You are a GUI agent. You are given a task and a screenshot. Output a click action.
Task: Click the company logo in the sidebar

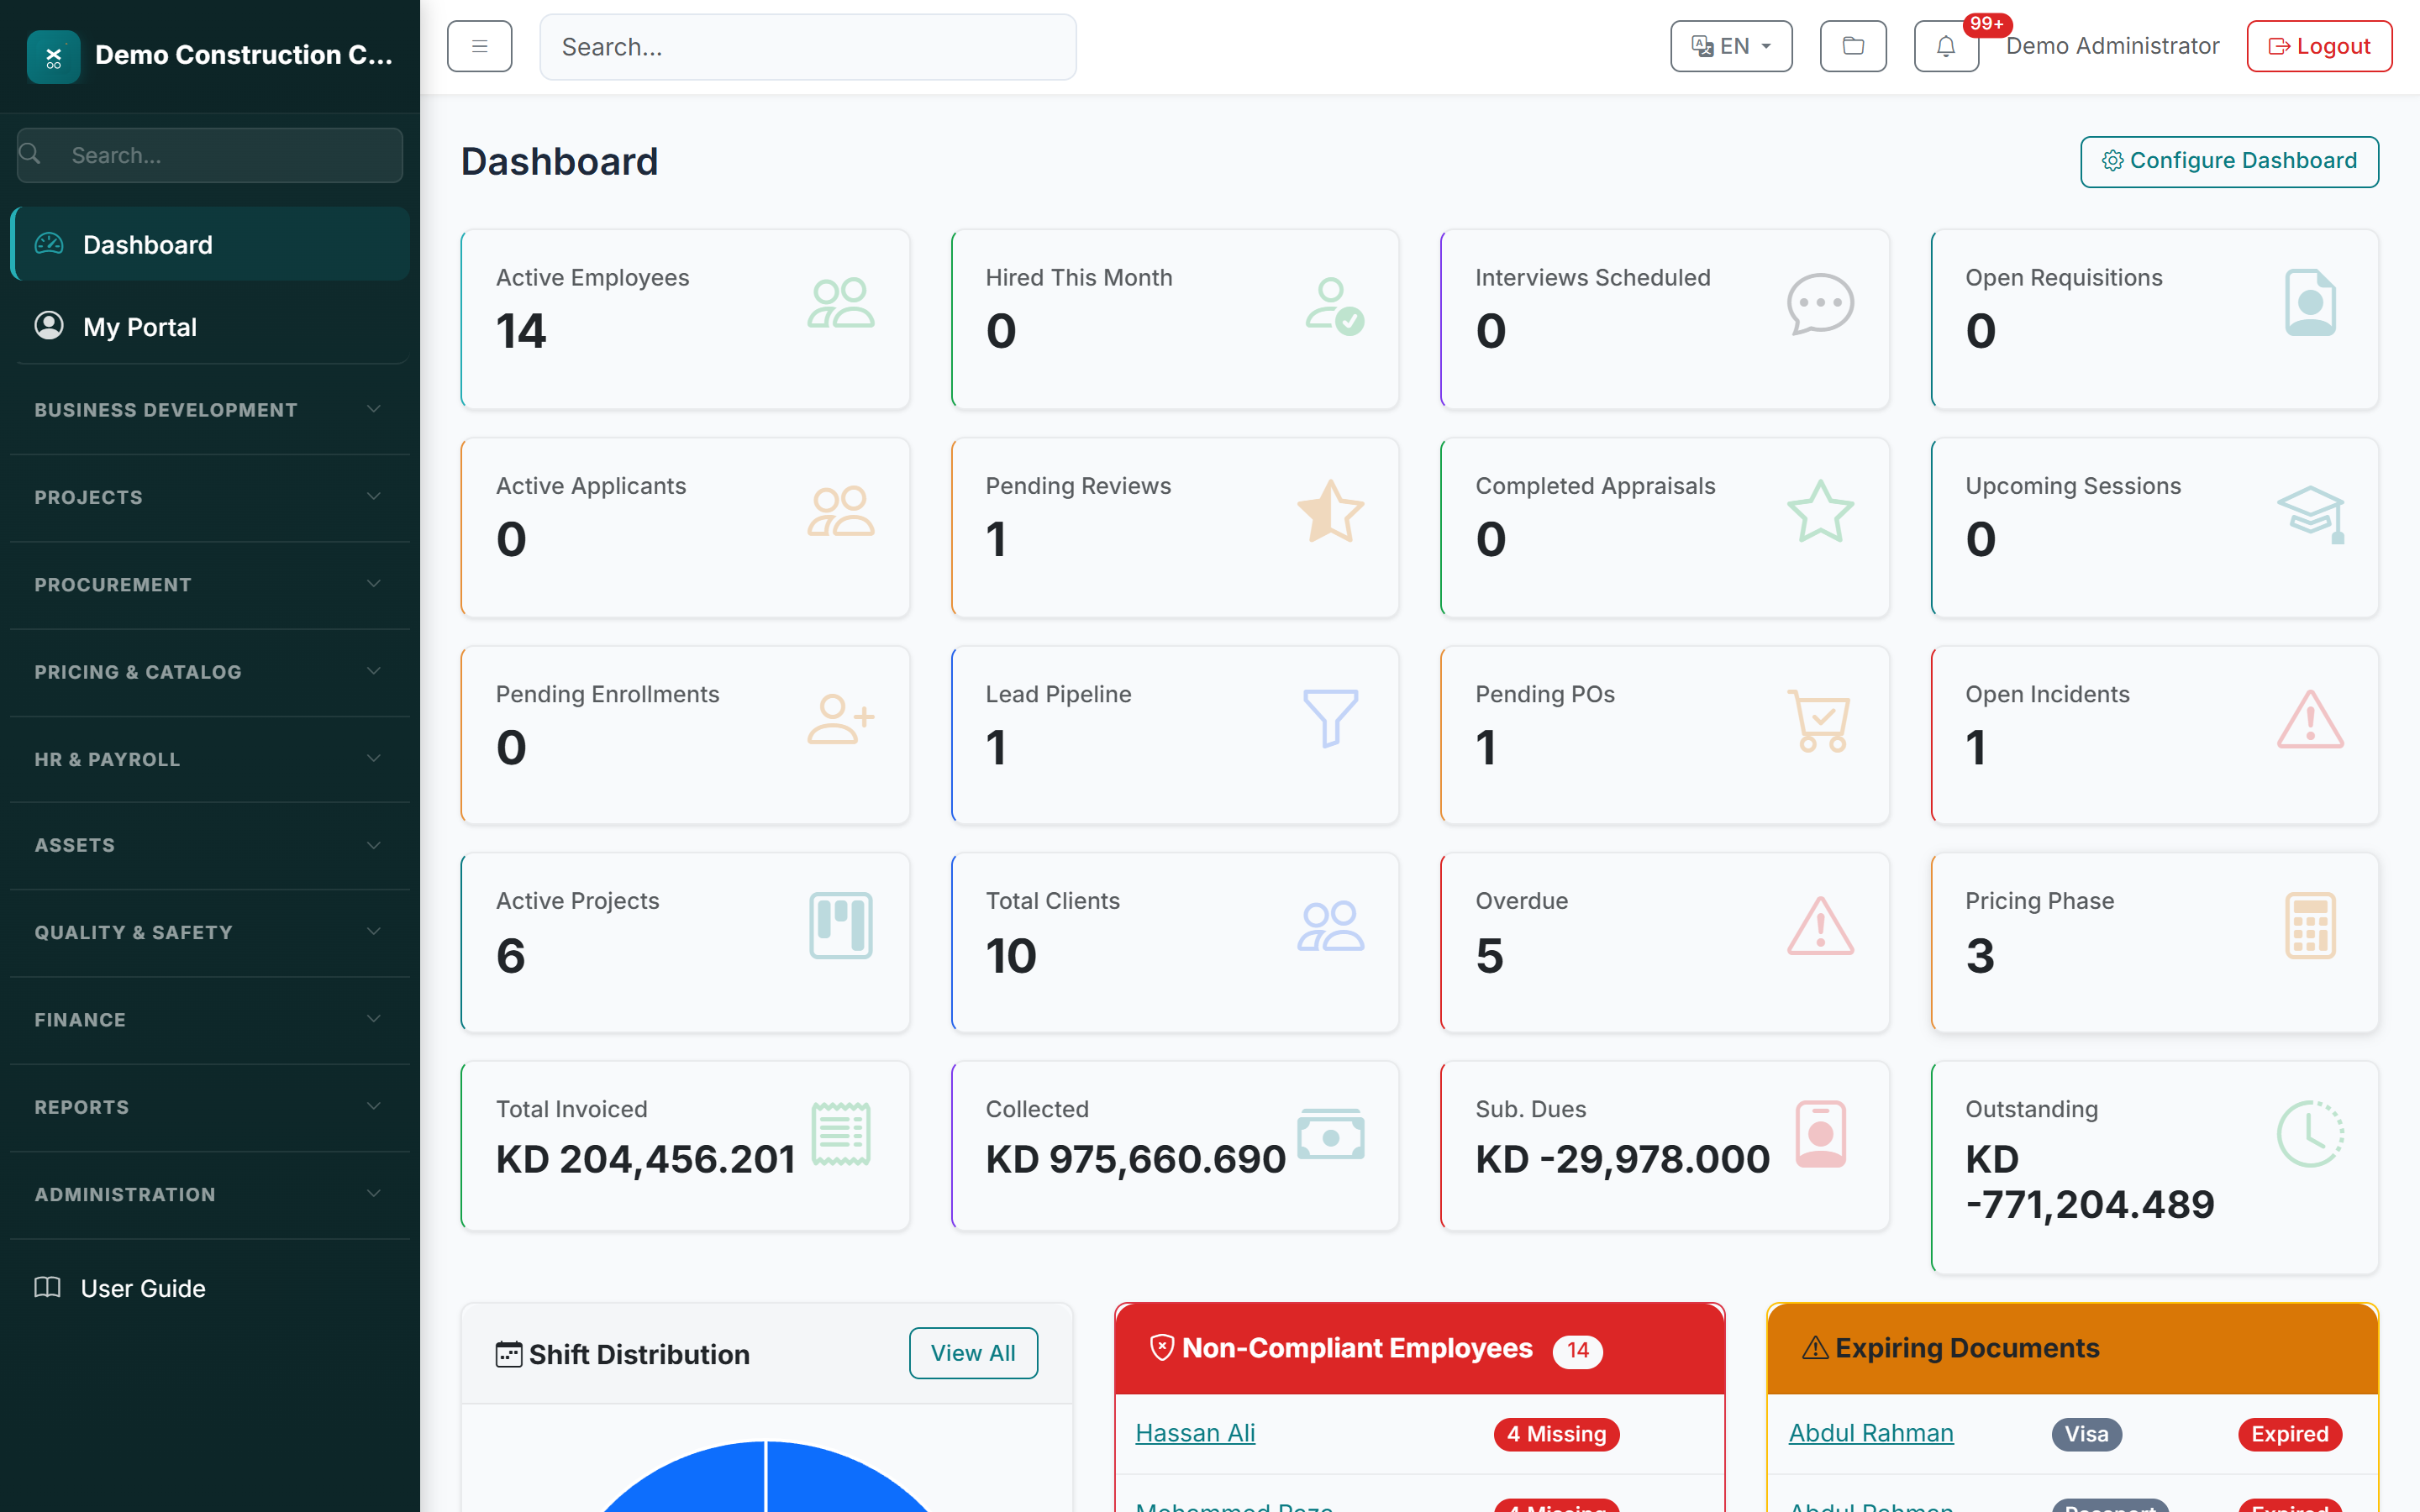pos(53,56)
